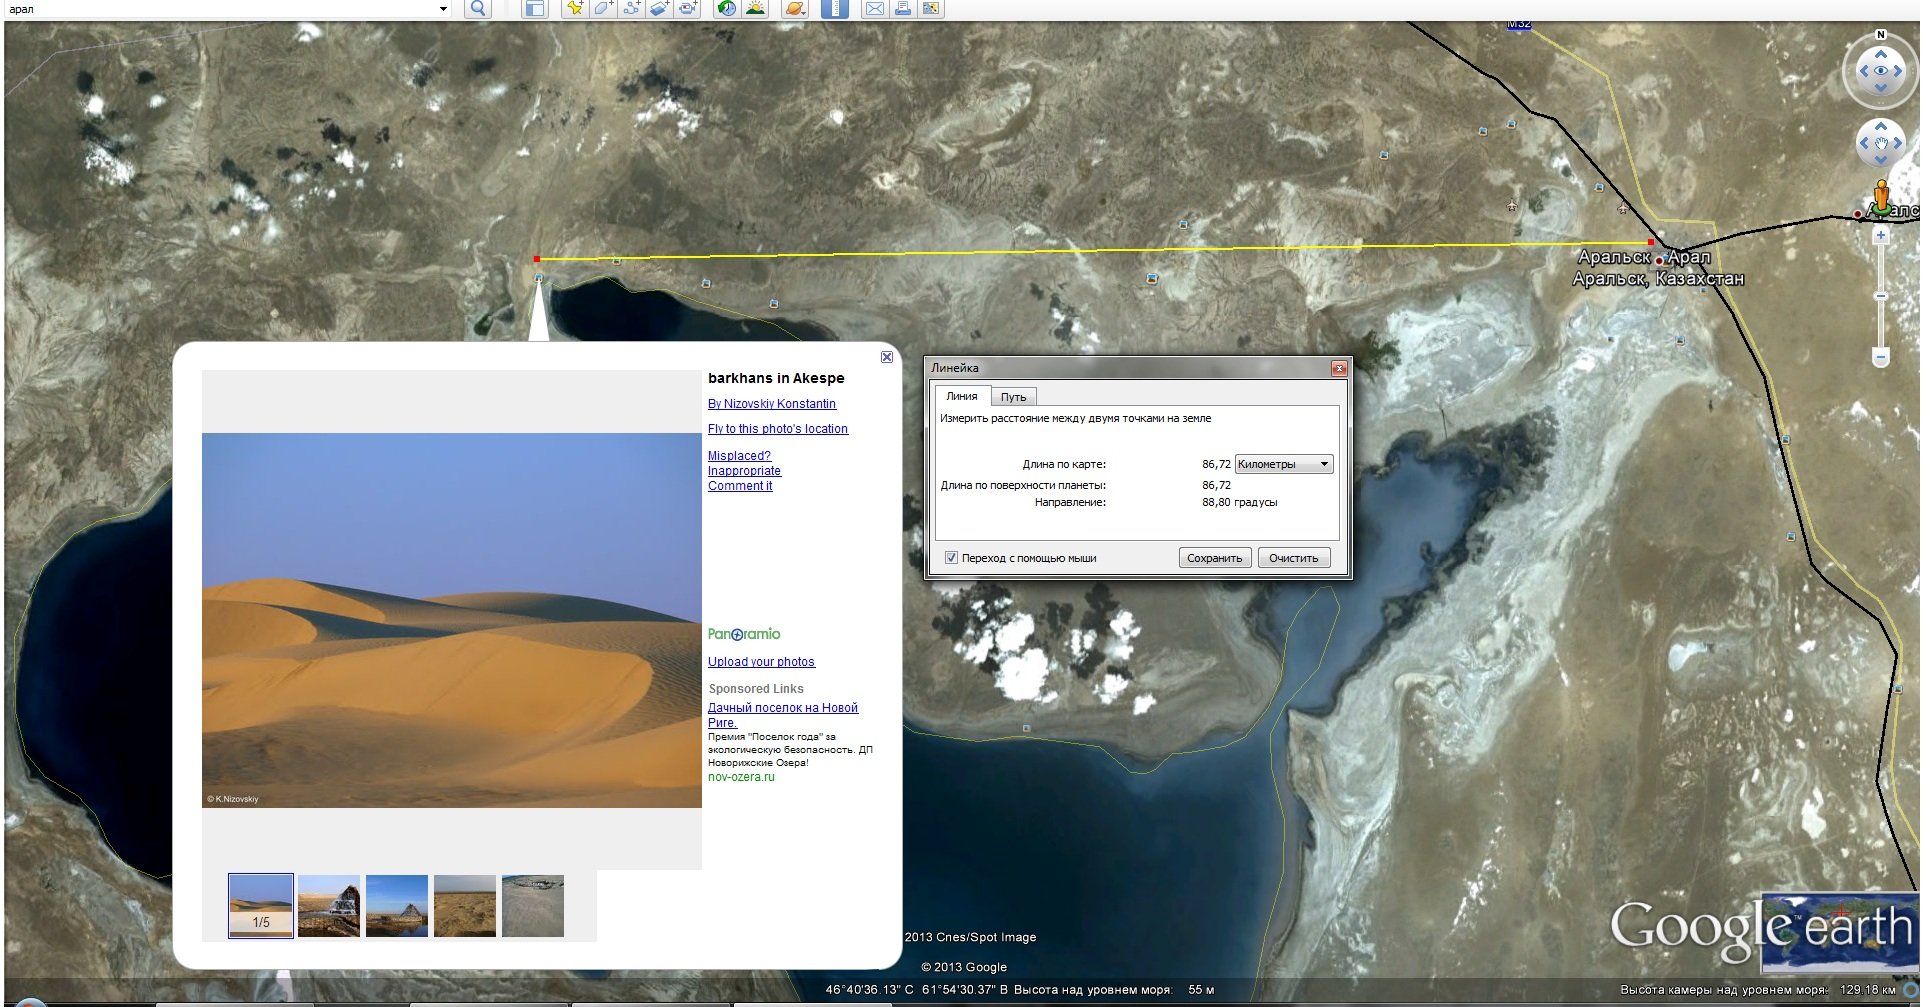1931x1007 pixels.
Task: Open the planet switcher dropdown
Action: (795, 9)
